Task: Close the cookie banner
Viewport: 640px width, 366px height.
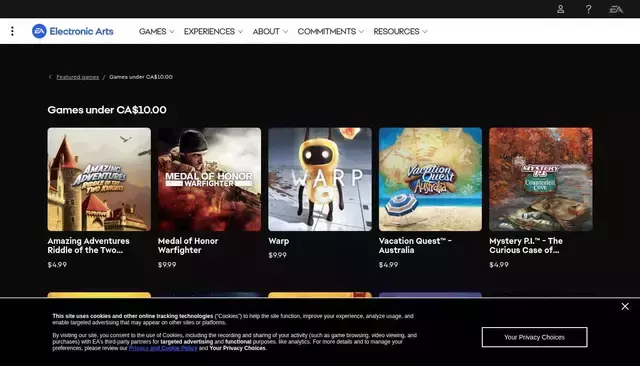Action: coord(625,306)
